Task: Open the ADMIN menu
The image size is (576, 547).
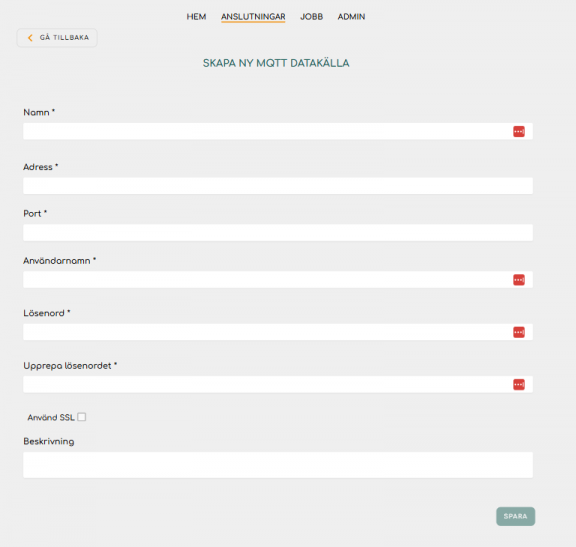Action: coord(351,17)
